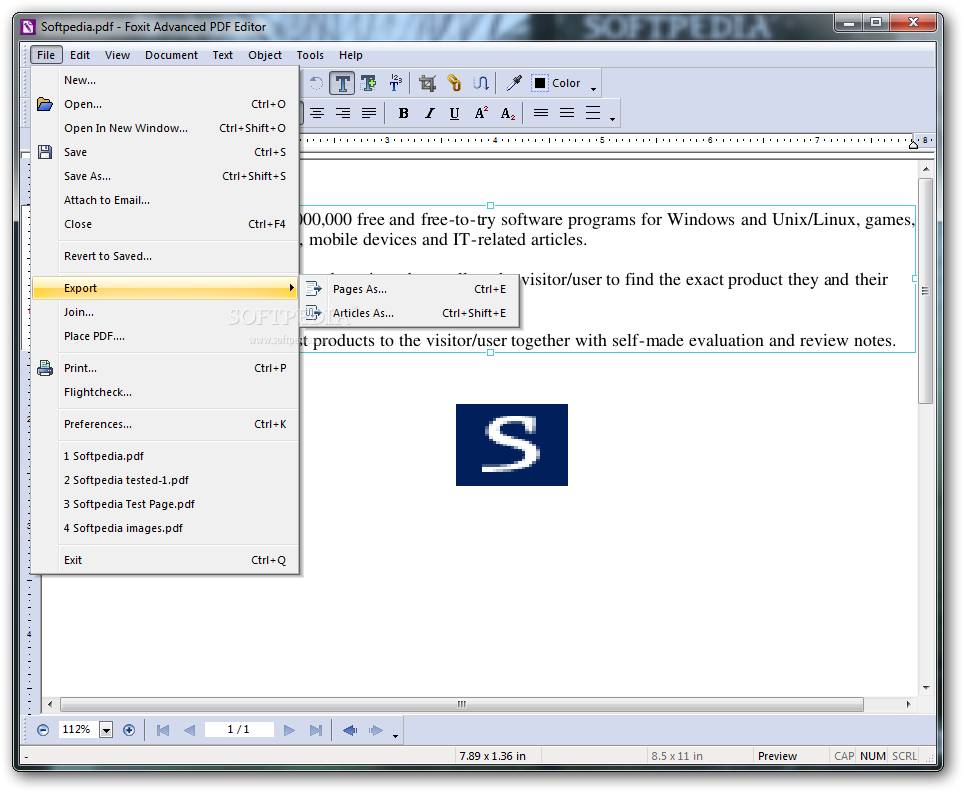Screen dimensions: 964x792
Task: Choose Exit from File menu
Action: point(164,560)
